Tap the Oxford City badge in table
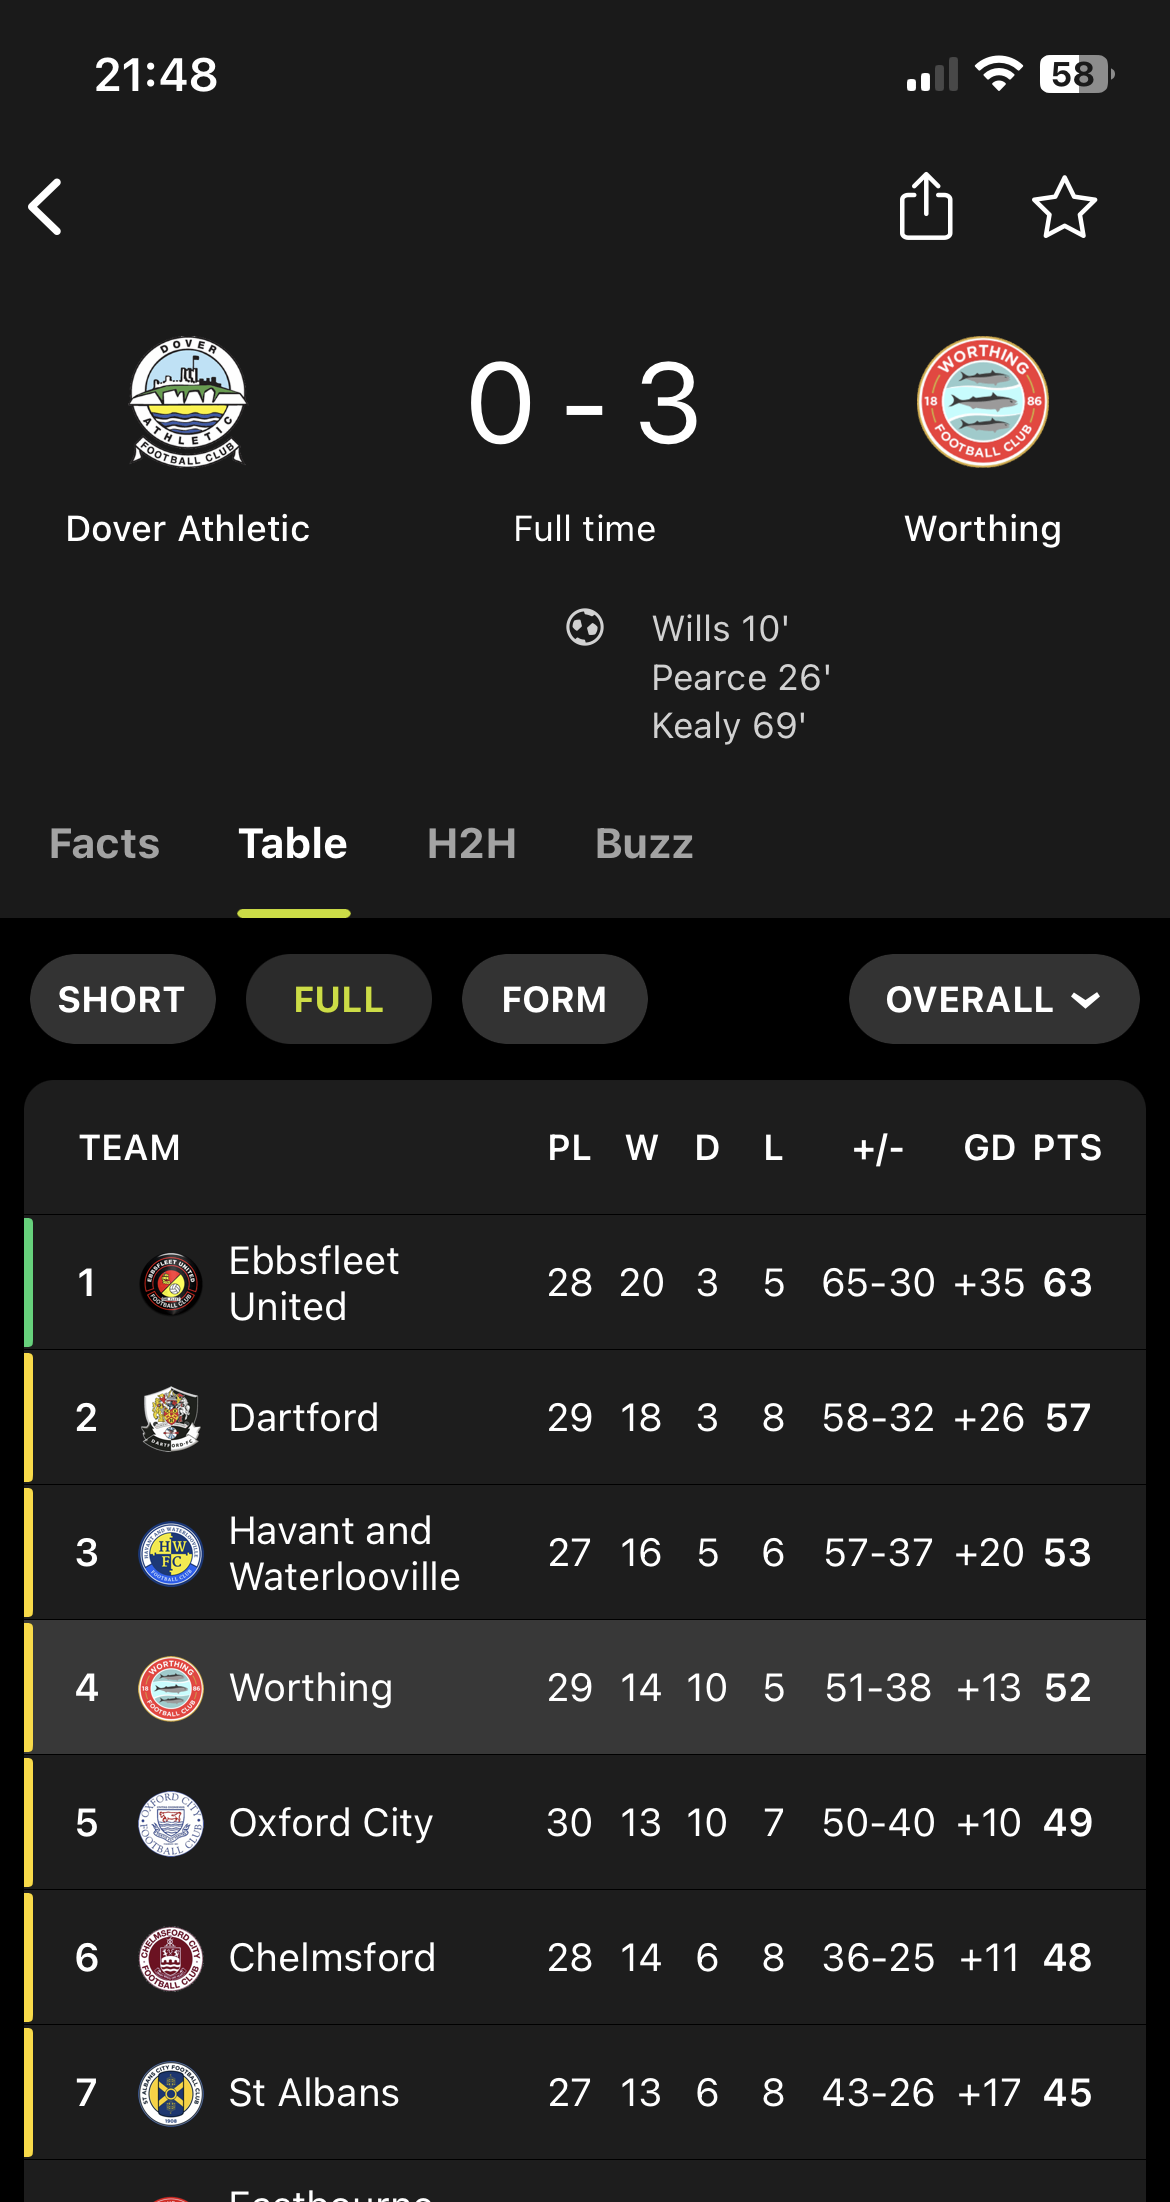The image size is (1170, 2202). 171,1823
